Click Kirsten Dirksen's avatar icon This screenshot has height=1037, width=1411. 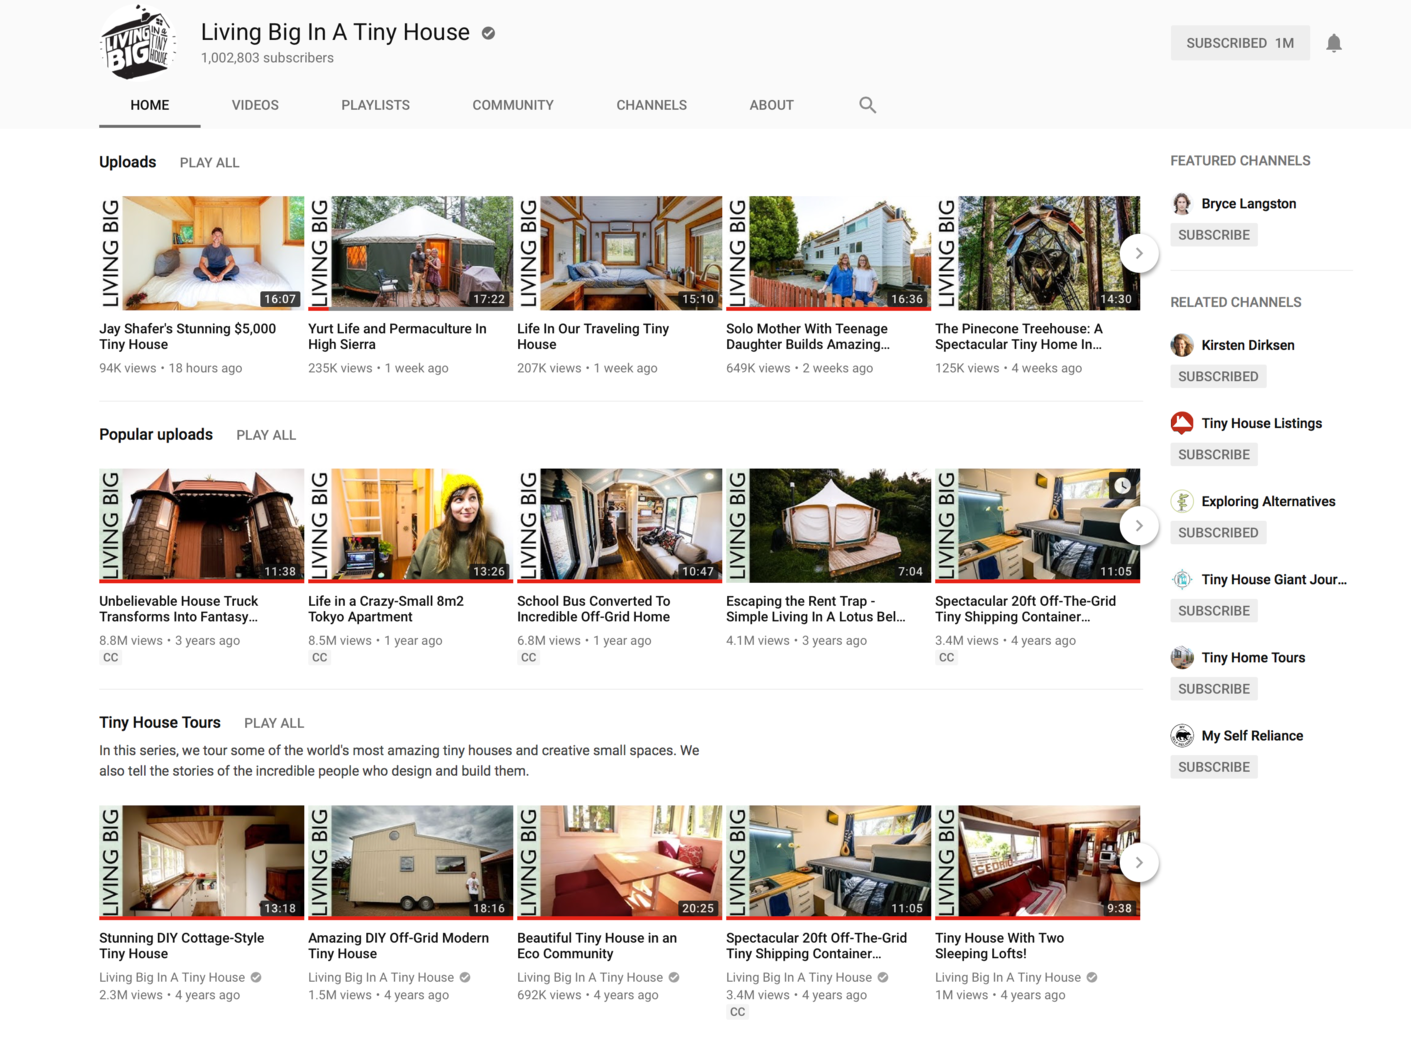click(1182, 345)
